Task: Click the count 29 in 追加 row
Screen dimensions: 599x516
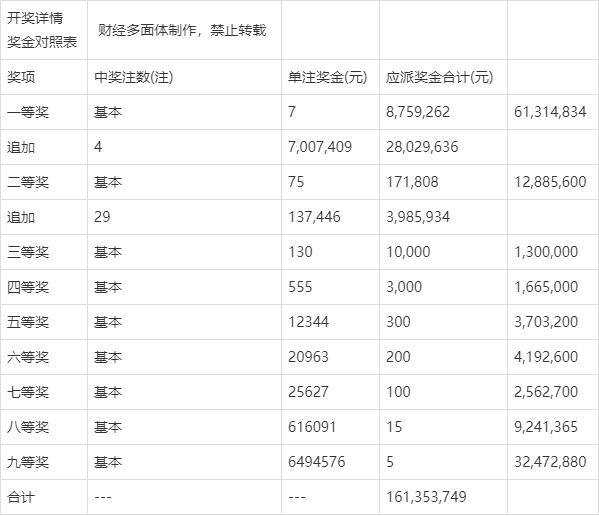Action: click(x=102, y=217)
